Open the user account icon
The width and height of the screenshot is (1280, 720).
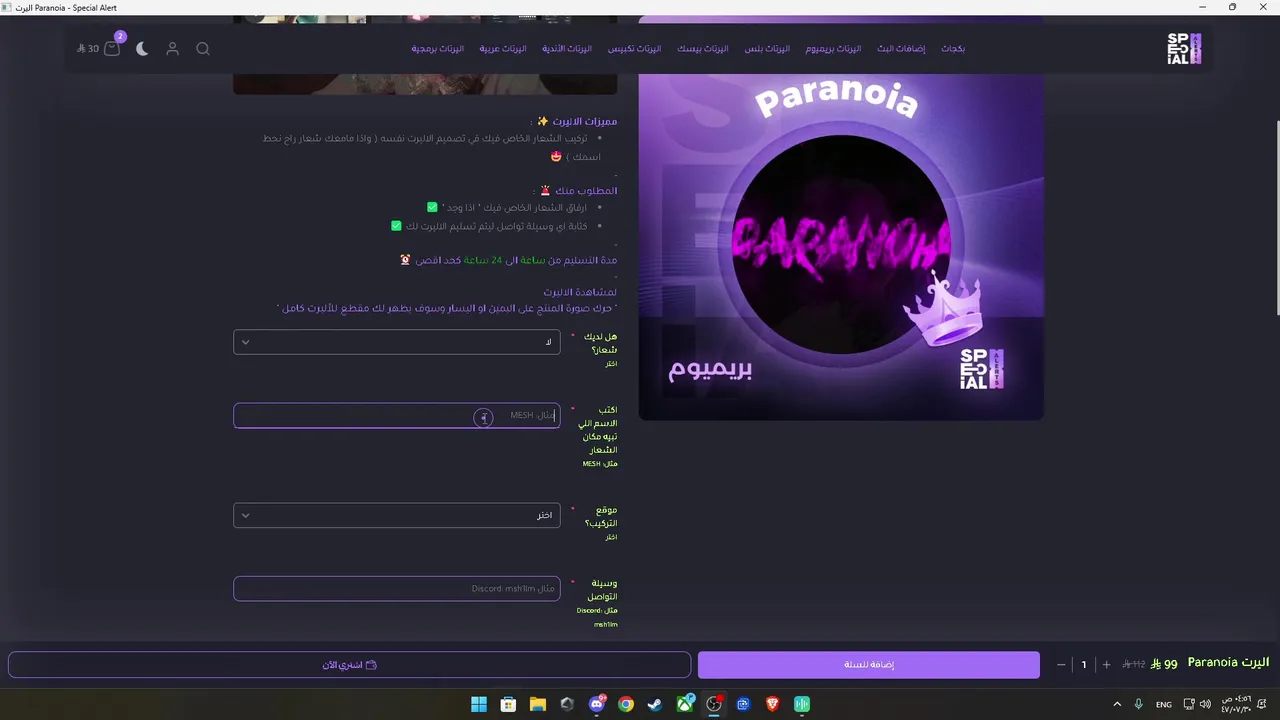[x=172, y=49]
